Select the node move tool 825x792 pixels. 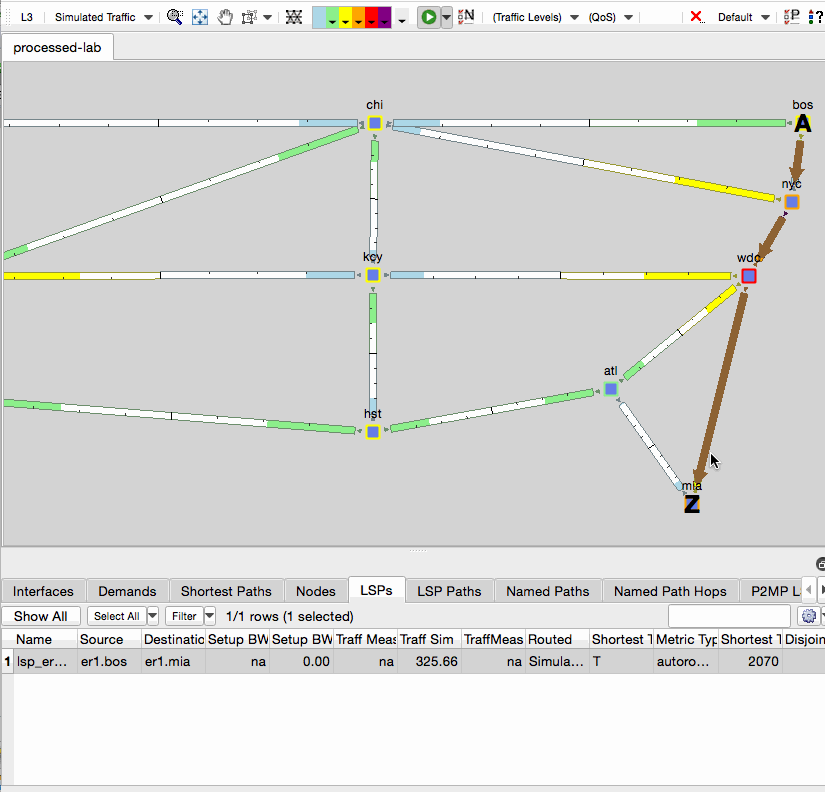pyautogui.click(x=248, y=17)
